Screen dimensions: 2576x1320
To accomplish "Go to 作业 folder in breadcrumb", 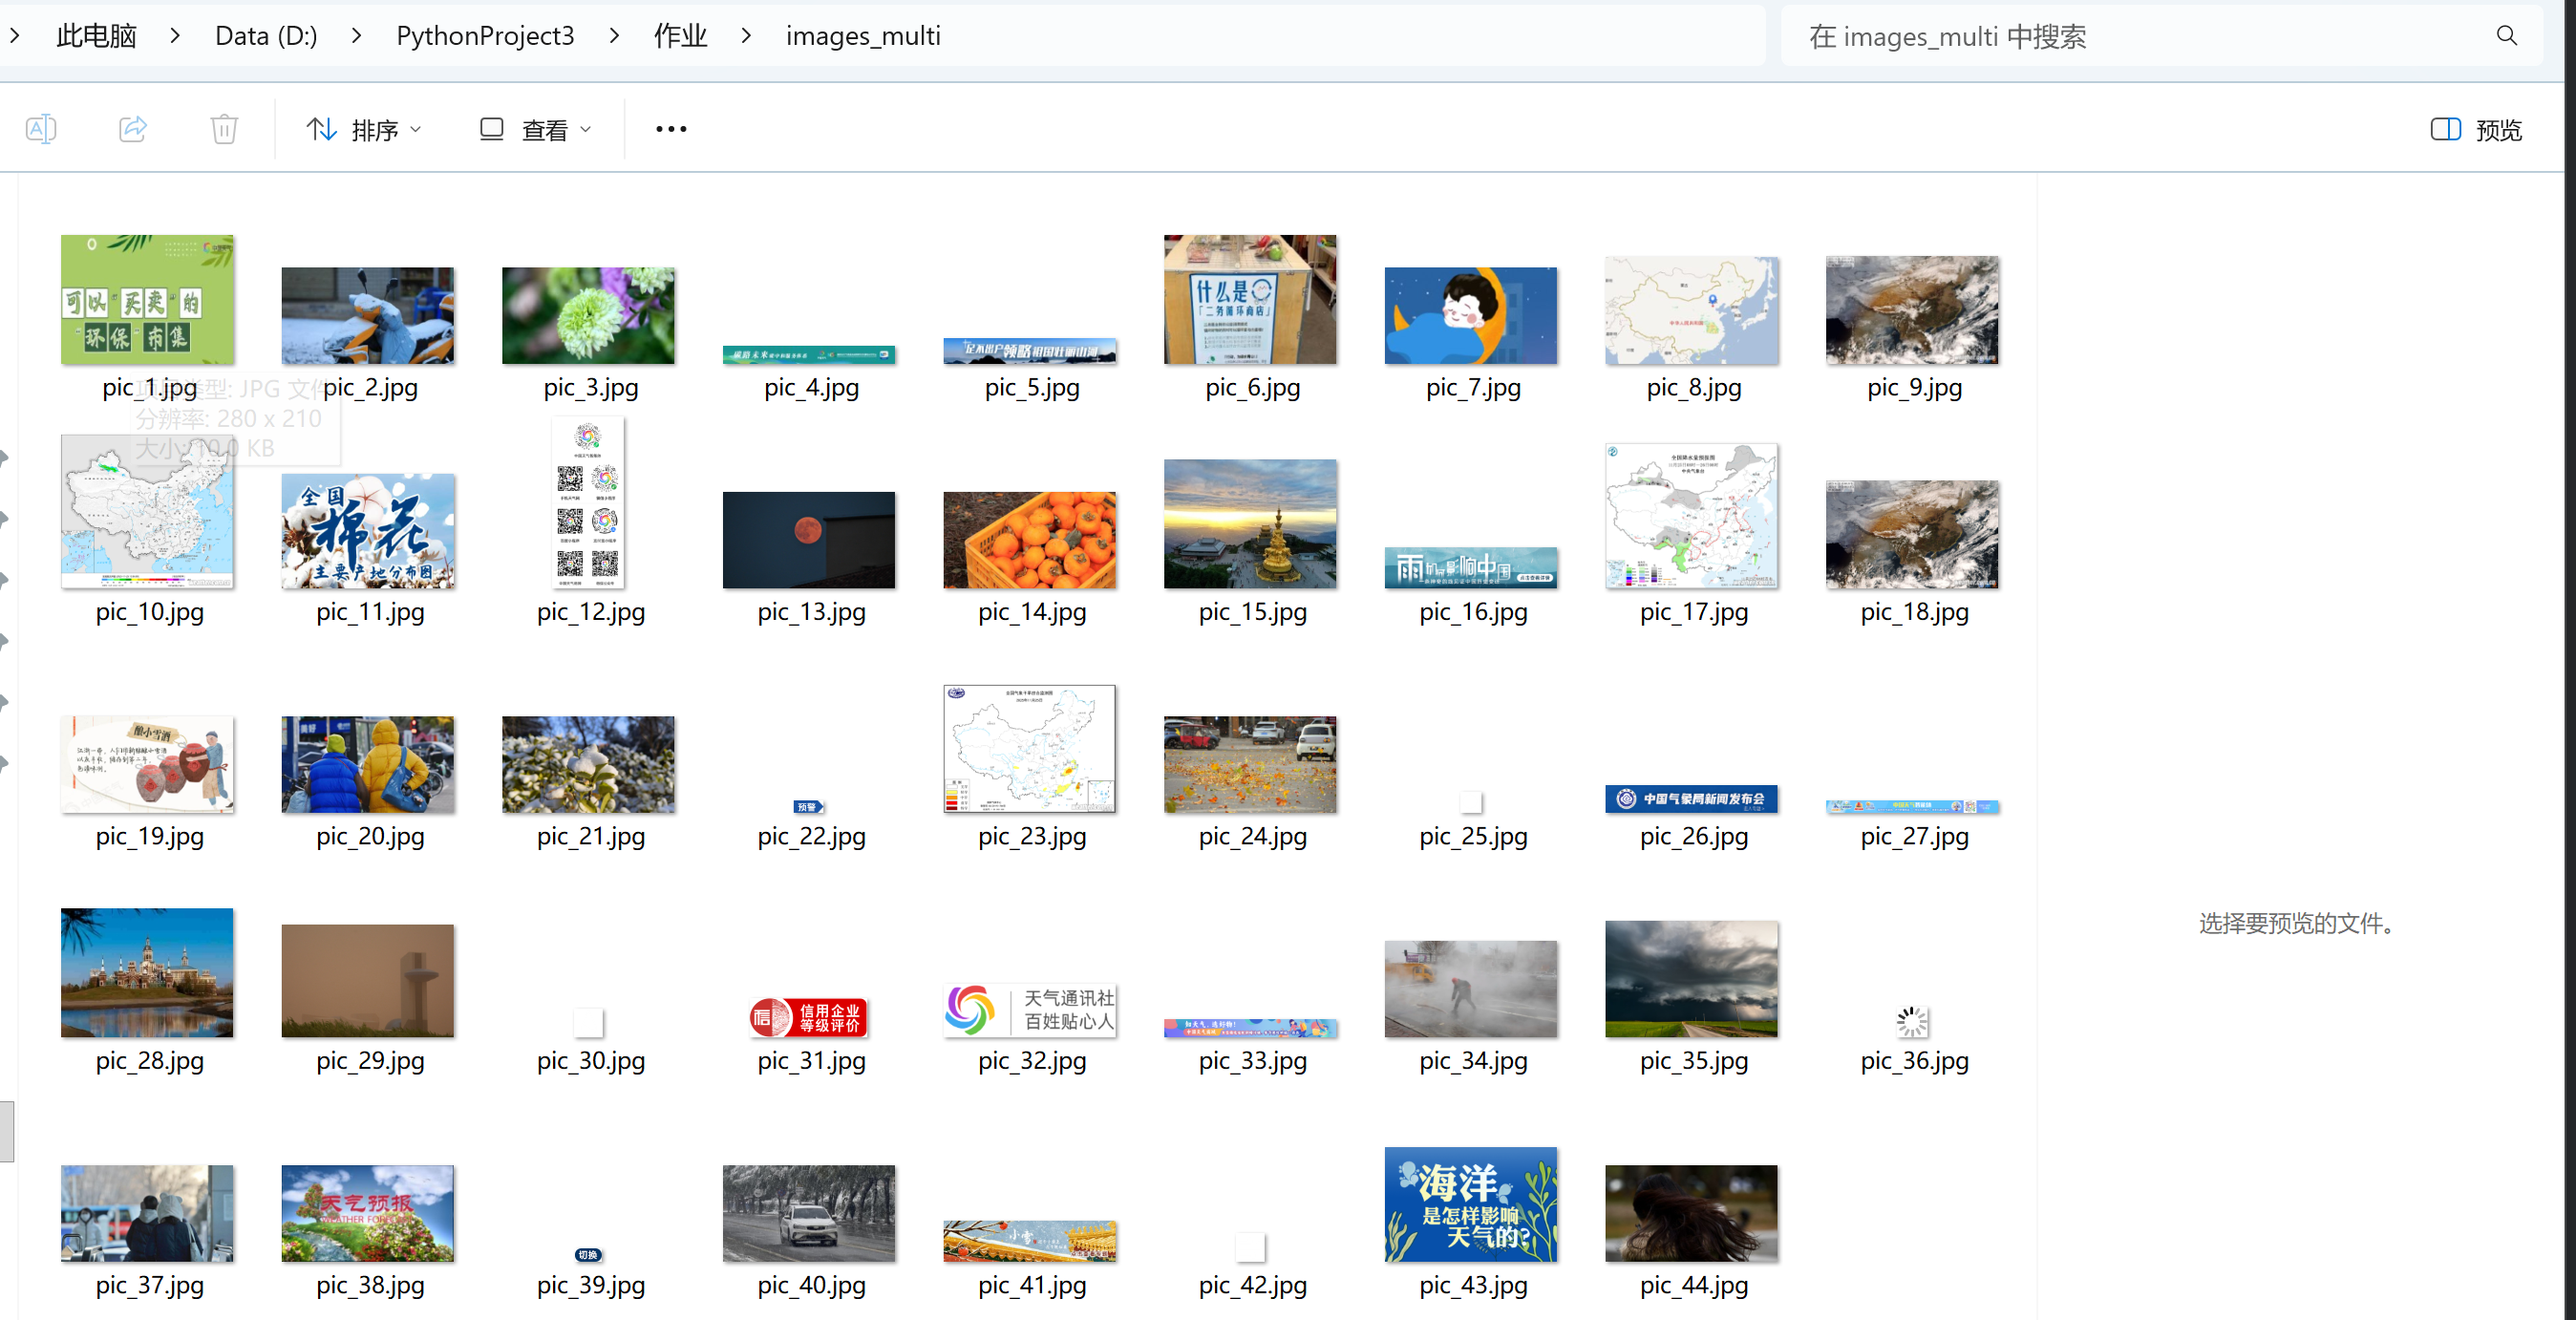I will [680, 36].
